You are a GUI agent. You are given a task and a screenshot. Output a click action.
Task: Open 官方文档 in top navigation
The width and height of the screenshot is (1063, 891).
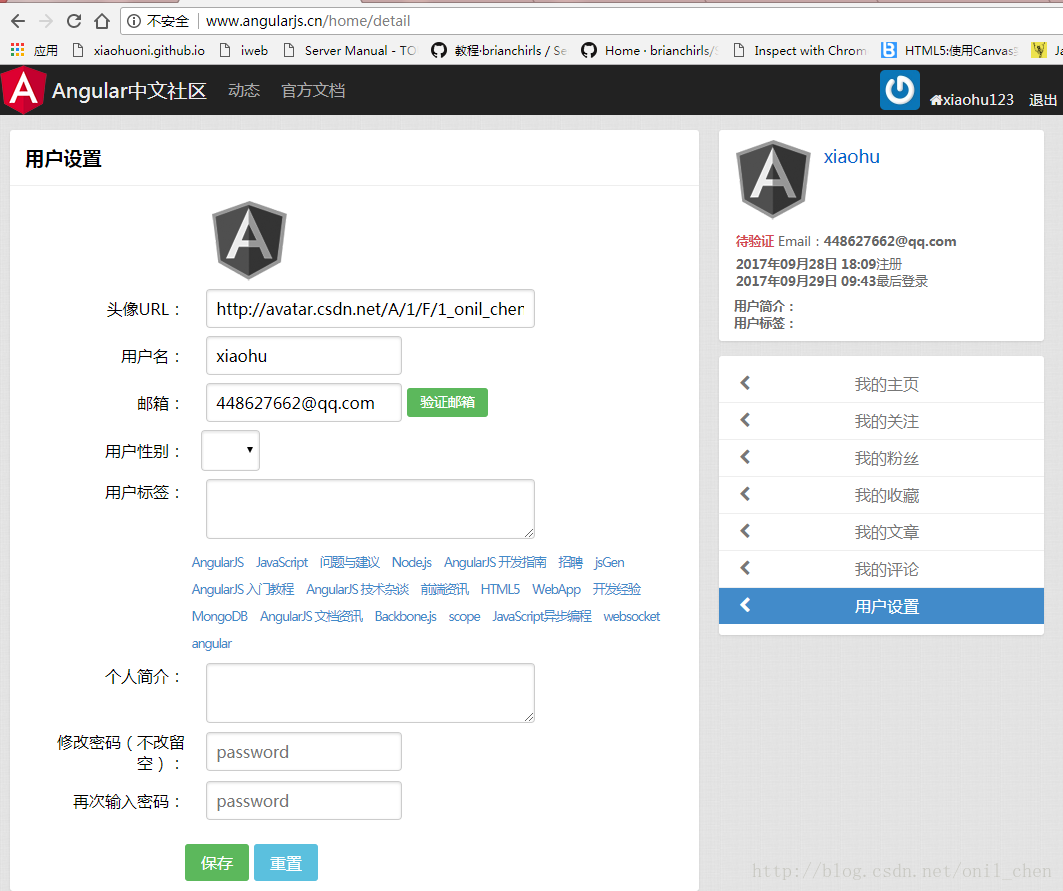[x=313, y=90]
